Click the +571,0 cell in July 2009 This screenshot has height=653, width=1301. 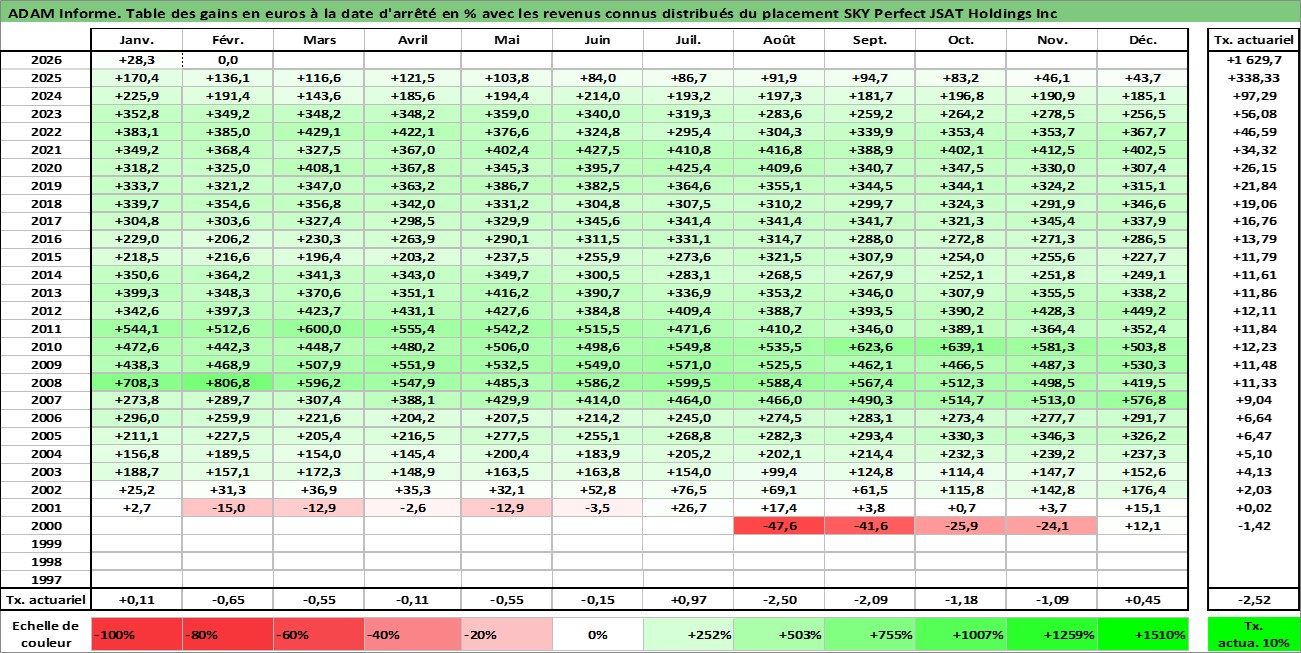point(686,365)
